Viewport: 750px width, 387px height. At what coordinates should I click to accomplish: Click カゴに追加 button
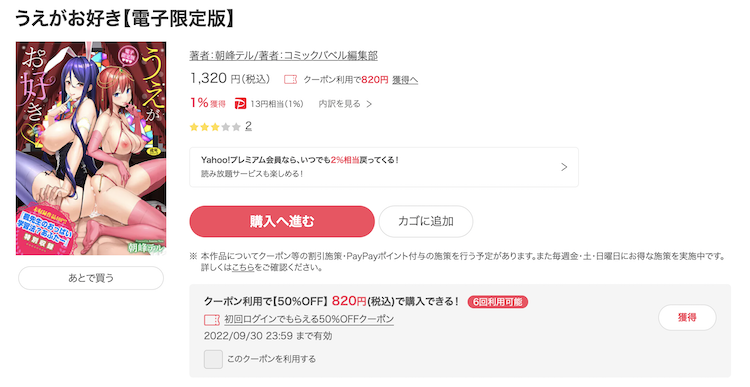pyautogui.click(x=426, y=221)
